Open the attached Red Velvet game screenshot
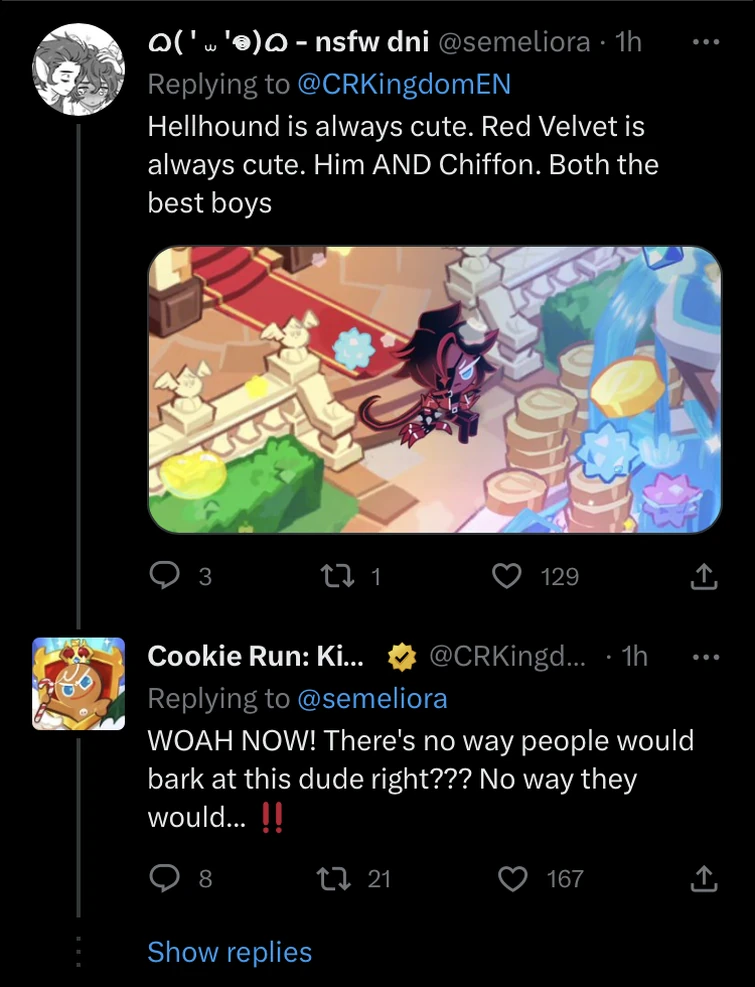The width and height of the screenshot is (755, 987). click(x=434, y=390)
